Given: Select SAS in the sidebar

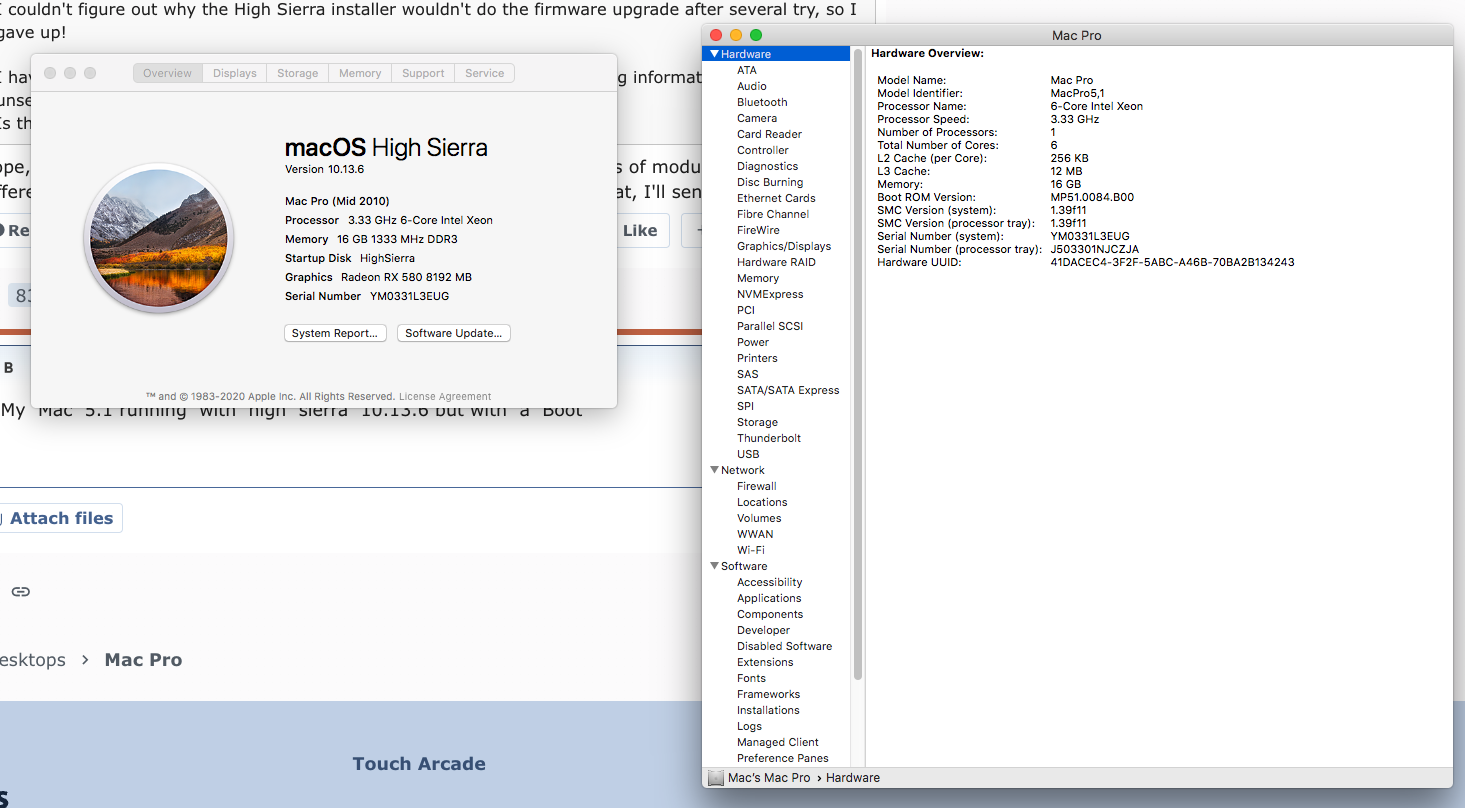Looking at the screenshot, I should (748, 374).
